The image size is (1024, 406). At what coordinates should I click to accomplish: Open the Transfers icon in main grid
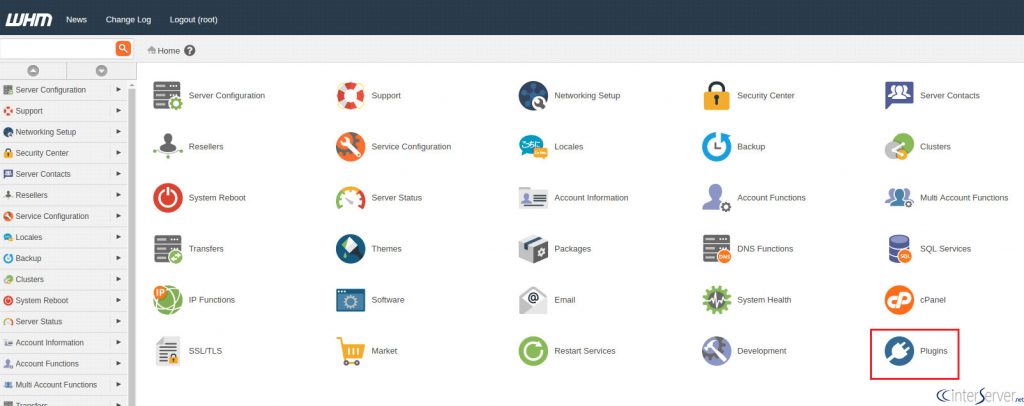click(168, 249)
